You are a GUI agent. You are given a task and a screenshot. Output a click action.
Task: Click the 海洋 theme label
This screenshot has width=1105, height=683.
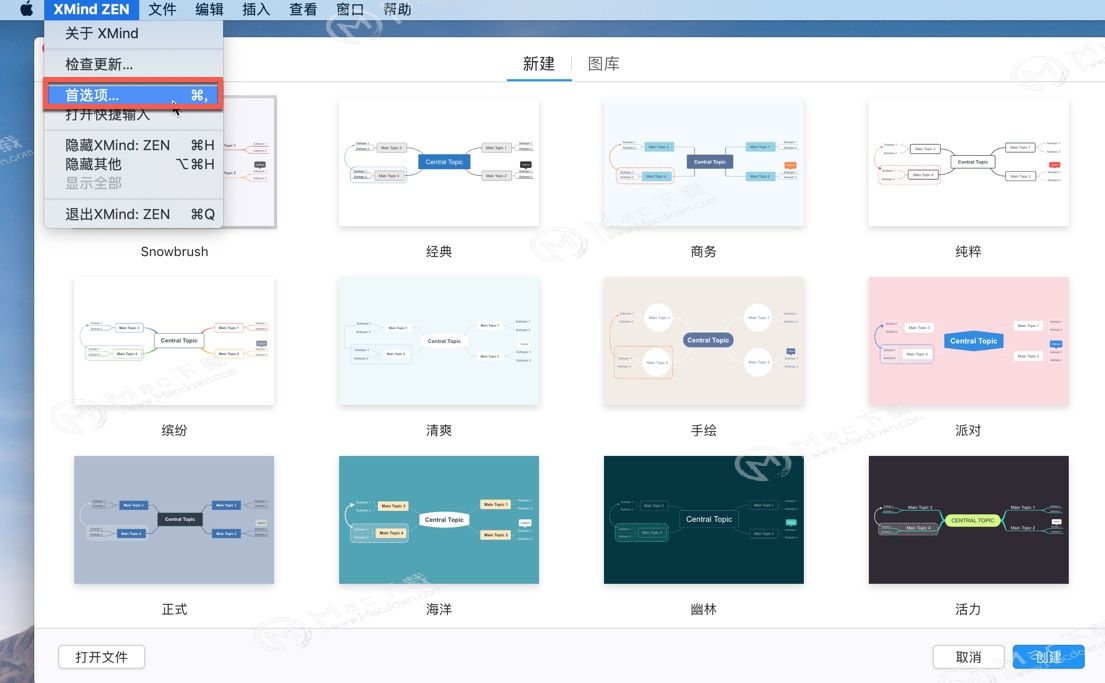439,609
